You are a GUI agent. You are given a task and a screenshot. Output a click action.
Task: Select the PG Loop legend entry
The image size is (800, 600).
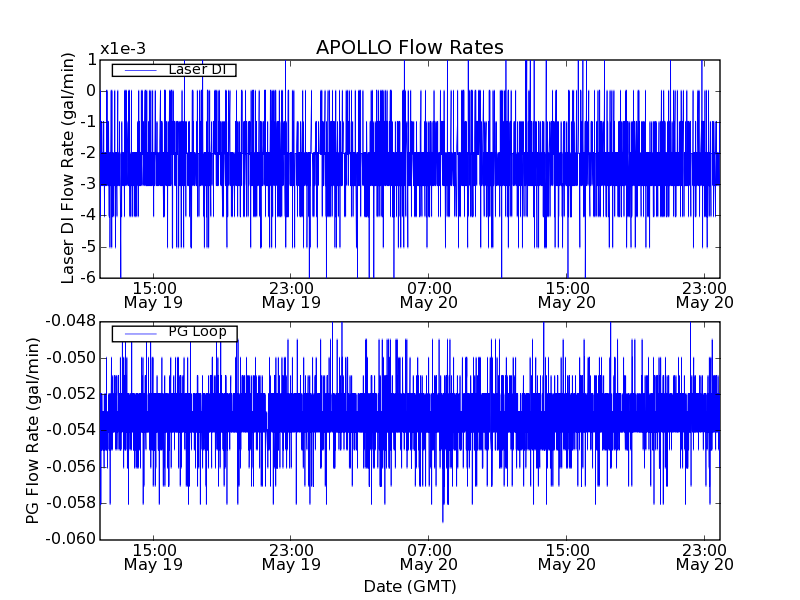(196, 332)
